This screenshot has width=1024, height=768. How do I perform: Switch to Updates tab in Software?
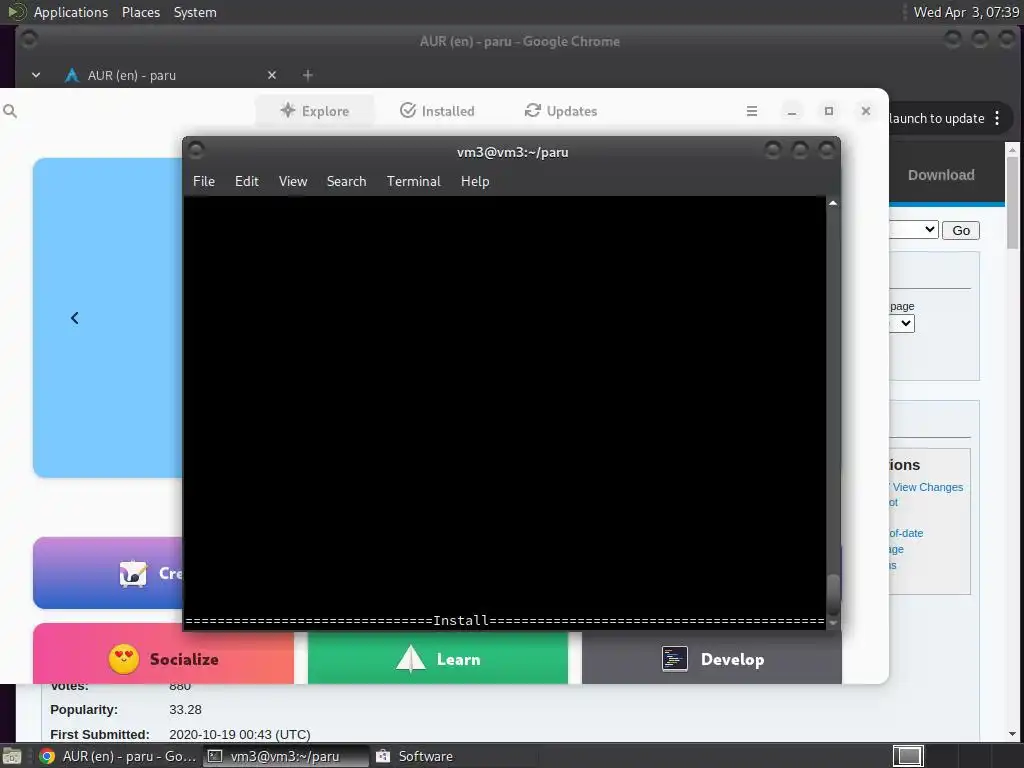tap(561, 111)
